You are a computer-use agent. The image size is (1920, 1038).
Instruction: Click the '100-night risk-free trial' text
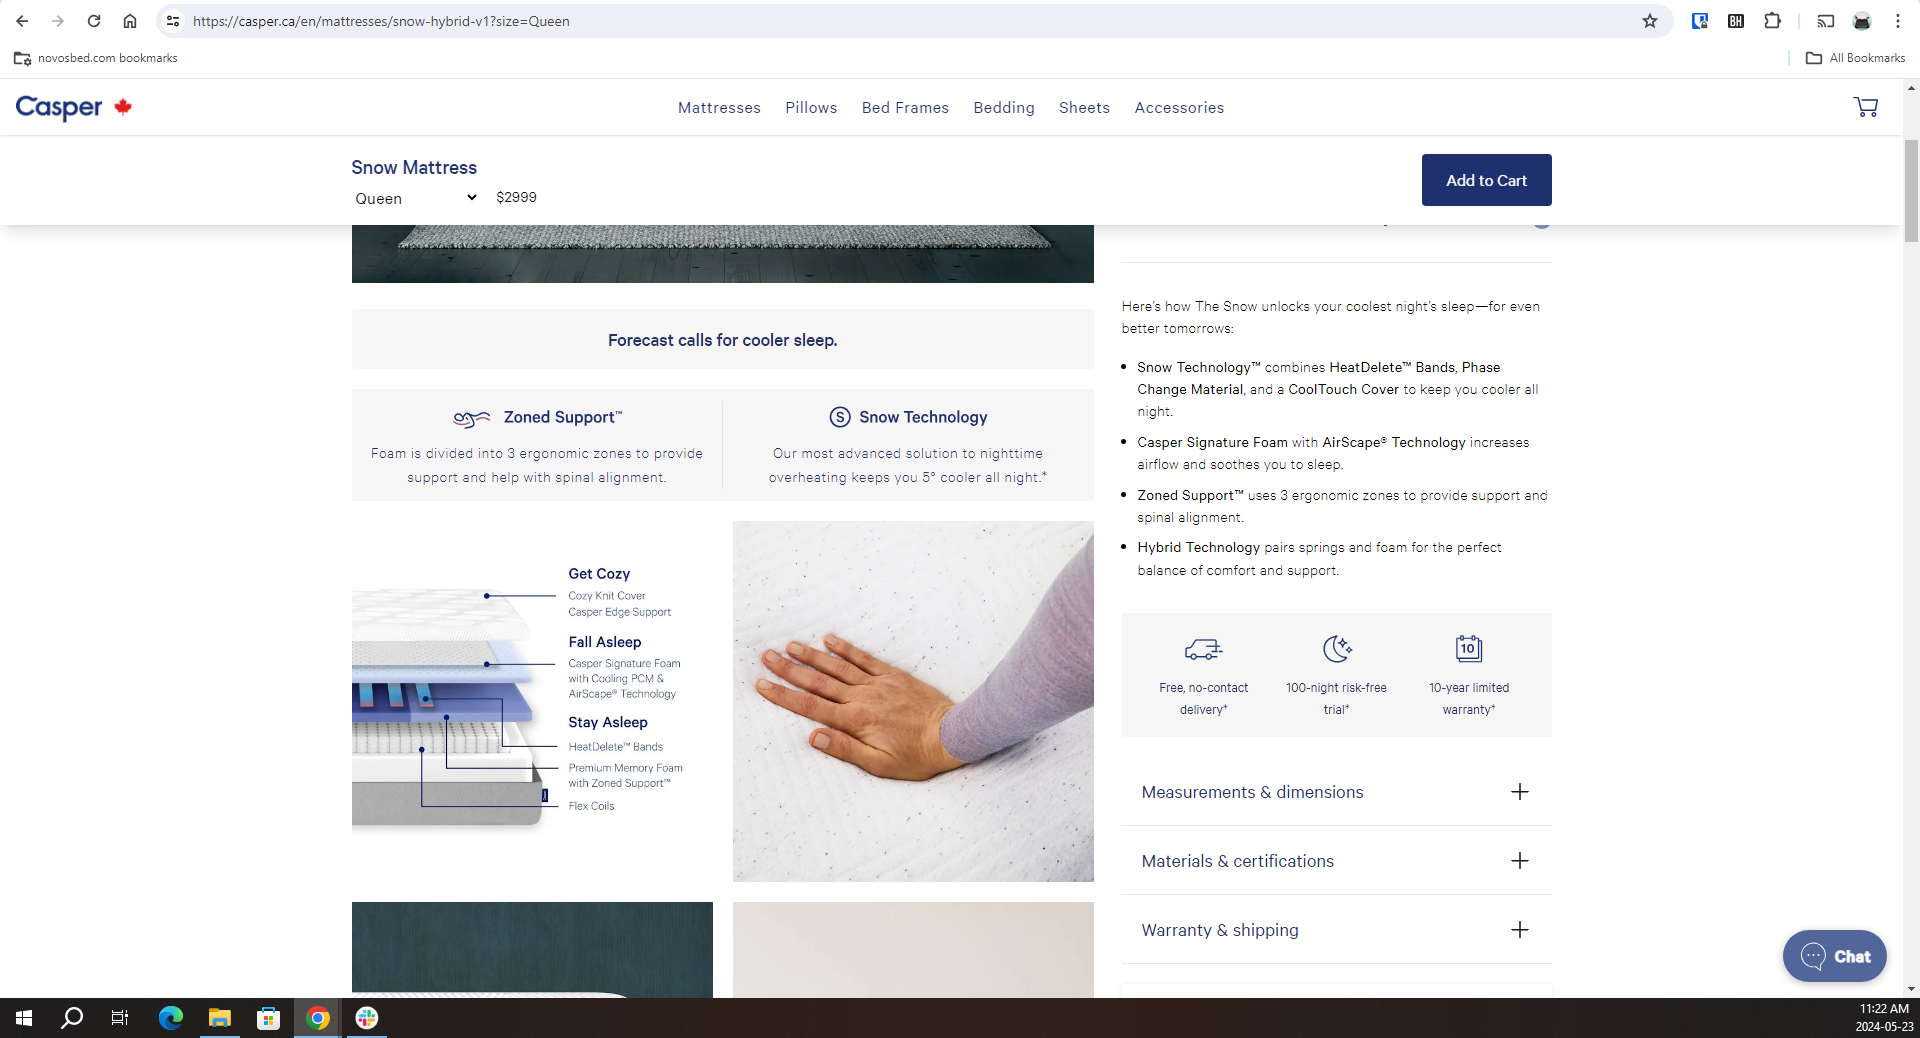coord(1336,699)
